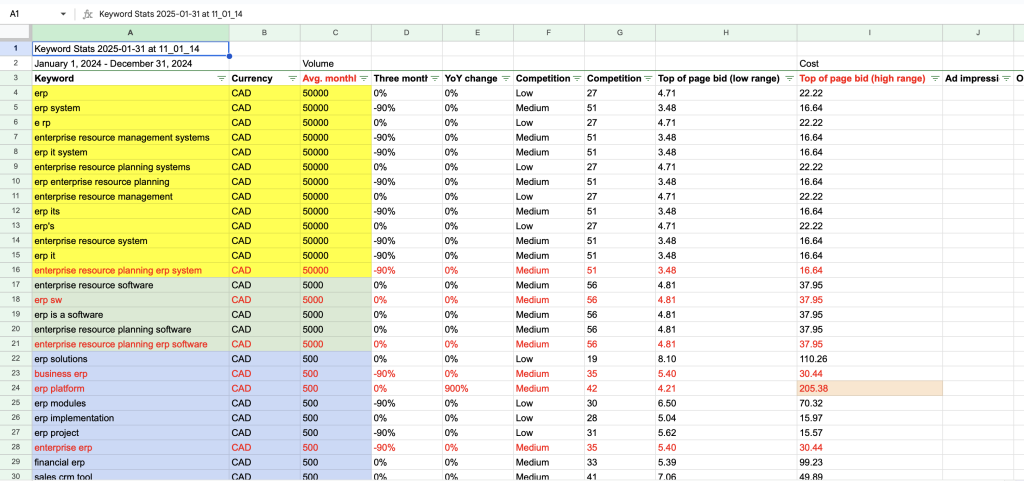Image resolution: width=1024 pixels, height=481 pixels.
Task: Open the first Competition column filter dropdown
Action: pyautogui.click(x=576, y=78)
